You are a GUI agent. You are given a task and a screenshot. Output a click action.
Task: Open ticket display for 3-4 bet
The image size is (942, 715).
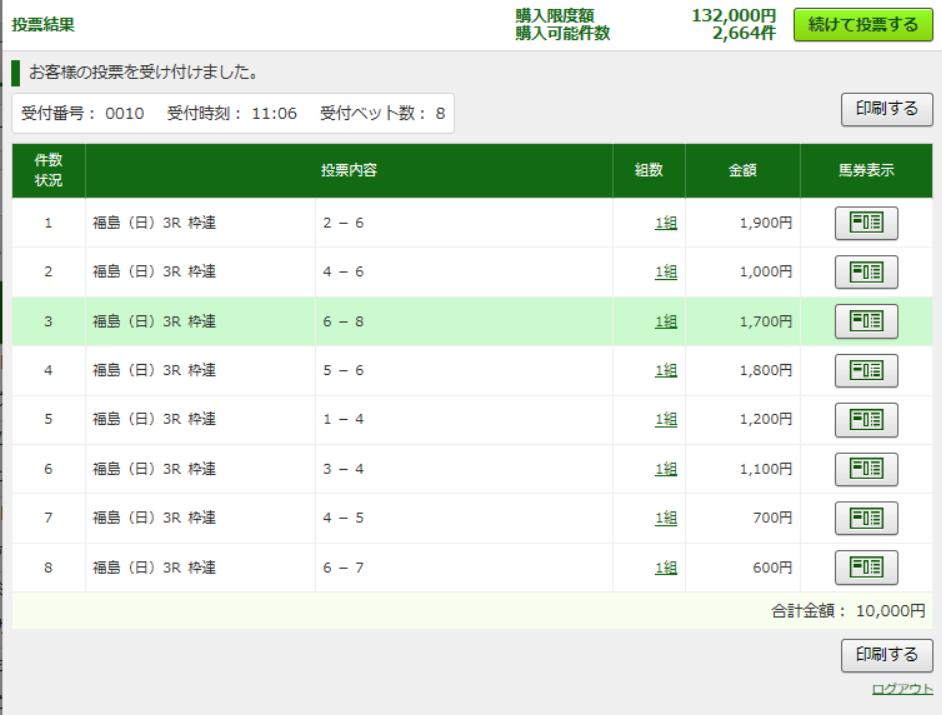coord(866,468)
